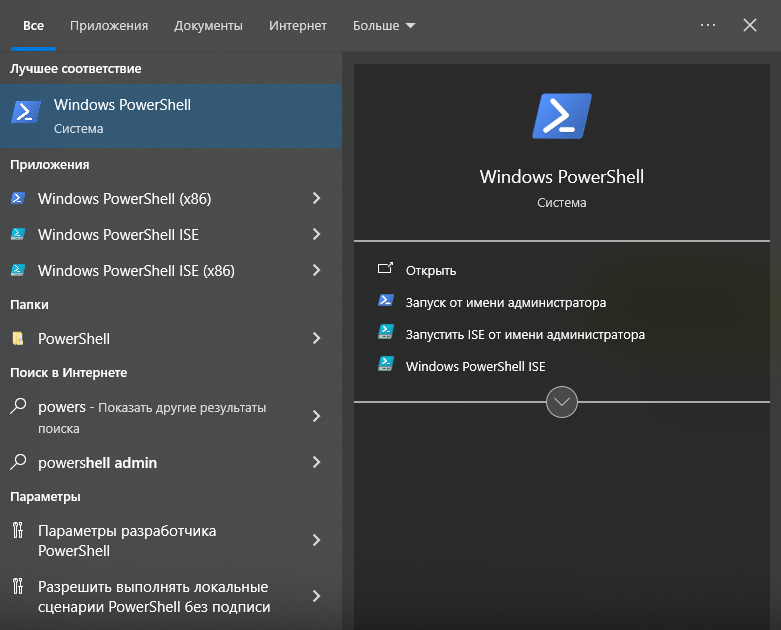Expand PowerShell folder details arrow
781x630 pixels.
[x=316, y=338]
